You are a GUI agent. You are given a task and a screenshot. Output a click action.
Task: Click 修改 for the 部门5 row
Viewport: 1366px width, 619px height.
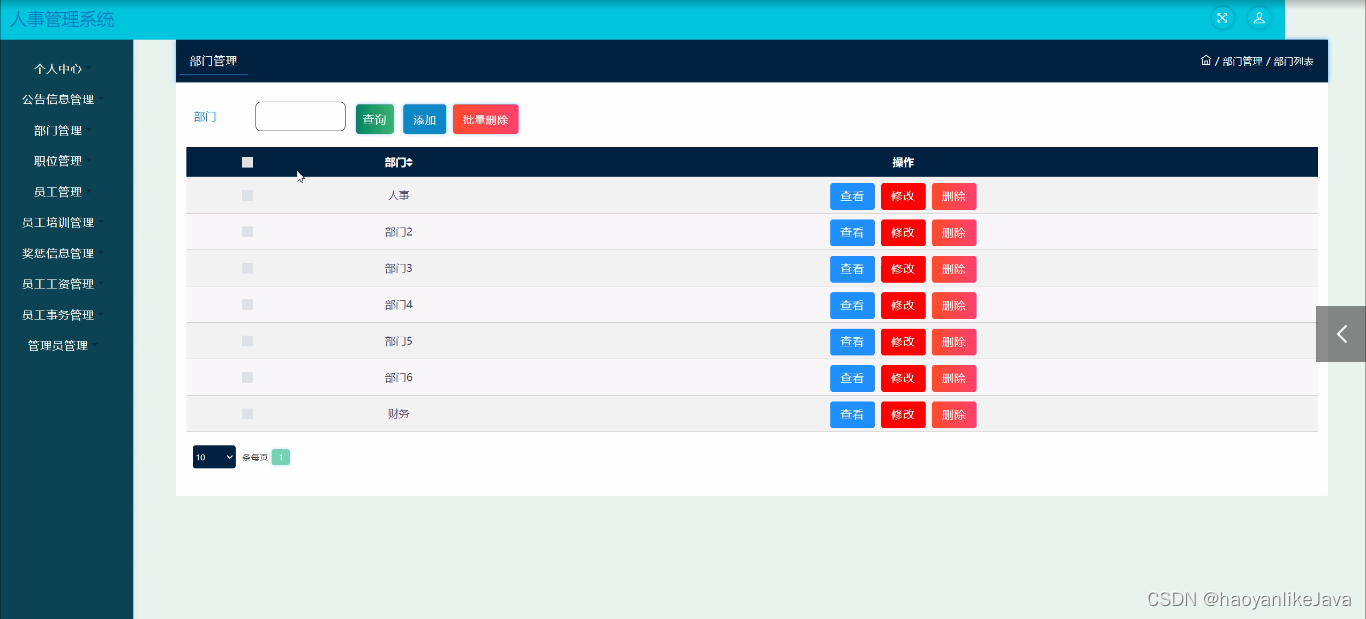pyautogui.click(x=903, y=342)
